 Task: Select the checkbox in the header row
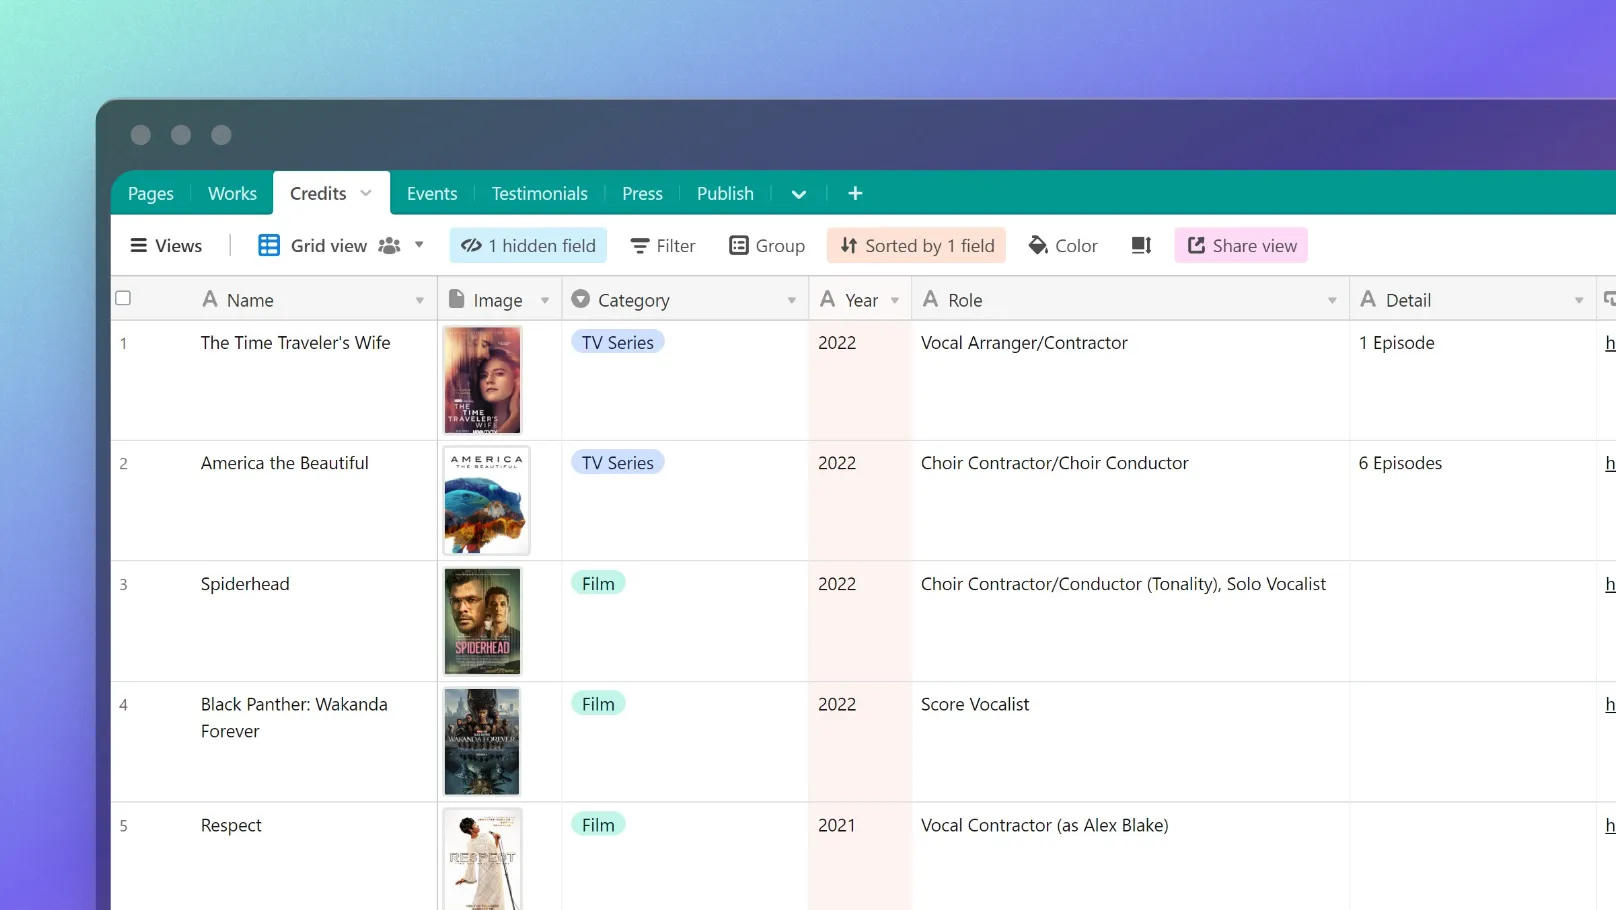(x=123, y=297)
